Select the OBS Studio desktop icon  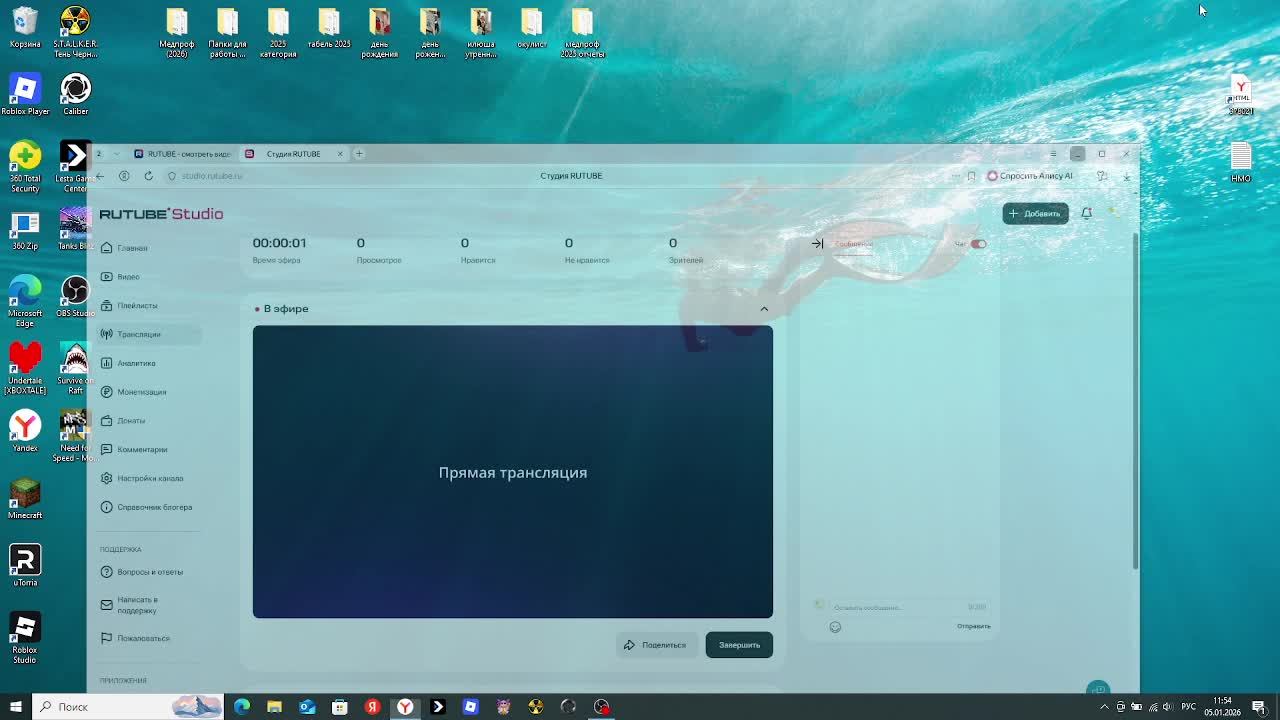75,297
